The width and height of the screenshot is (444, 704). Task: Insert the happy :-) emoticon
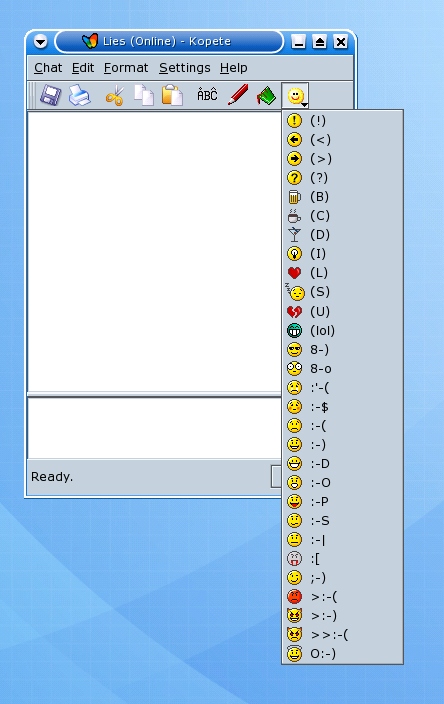(x=342, y=444)
